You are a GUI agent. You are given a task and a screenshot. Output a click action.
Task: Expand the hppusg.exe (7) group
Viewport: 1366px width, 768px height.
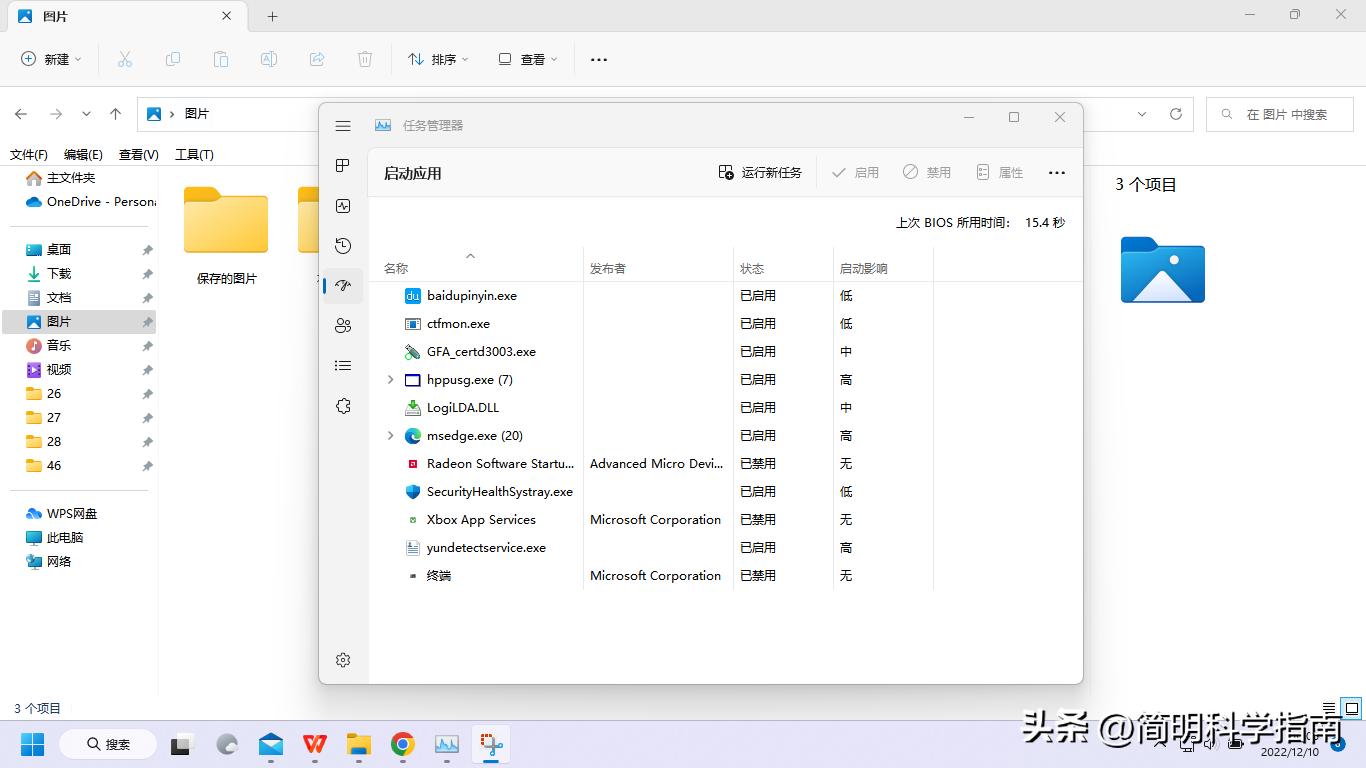coord(390,380)
